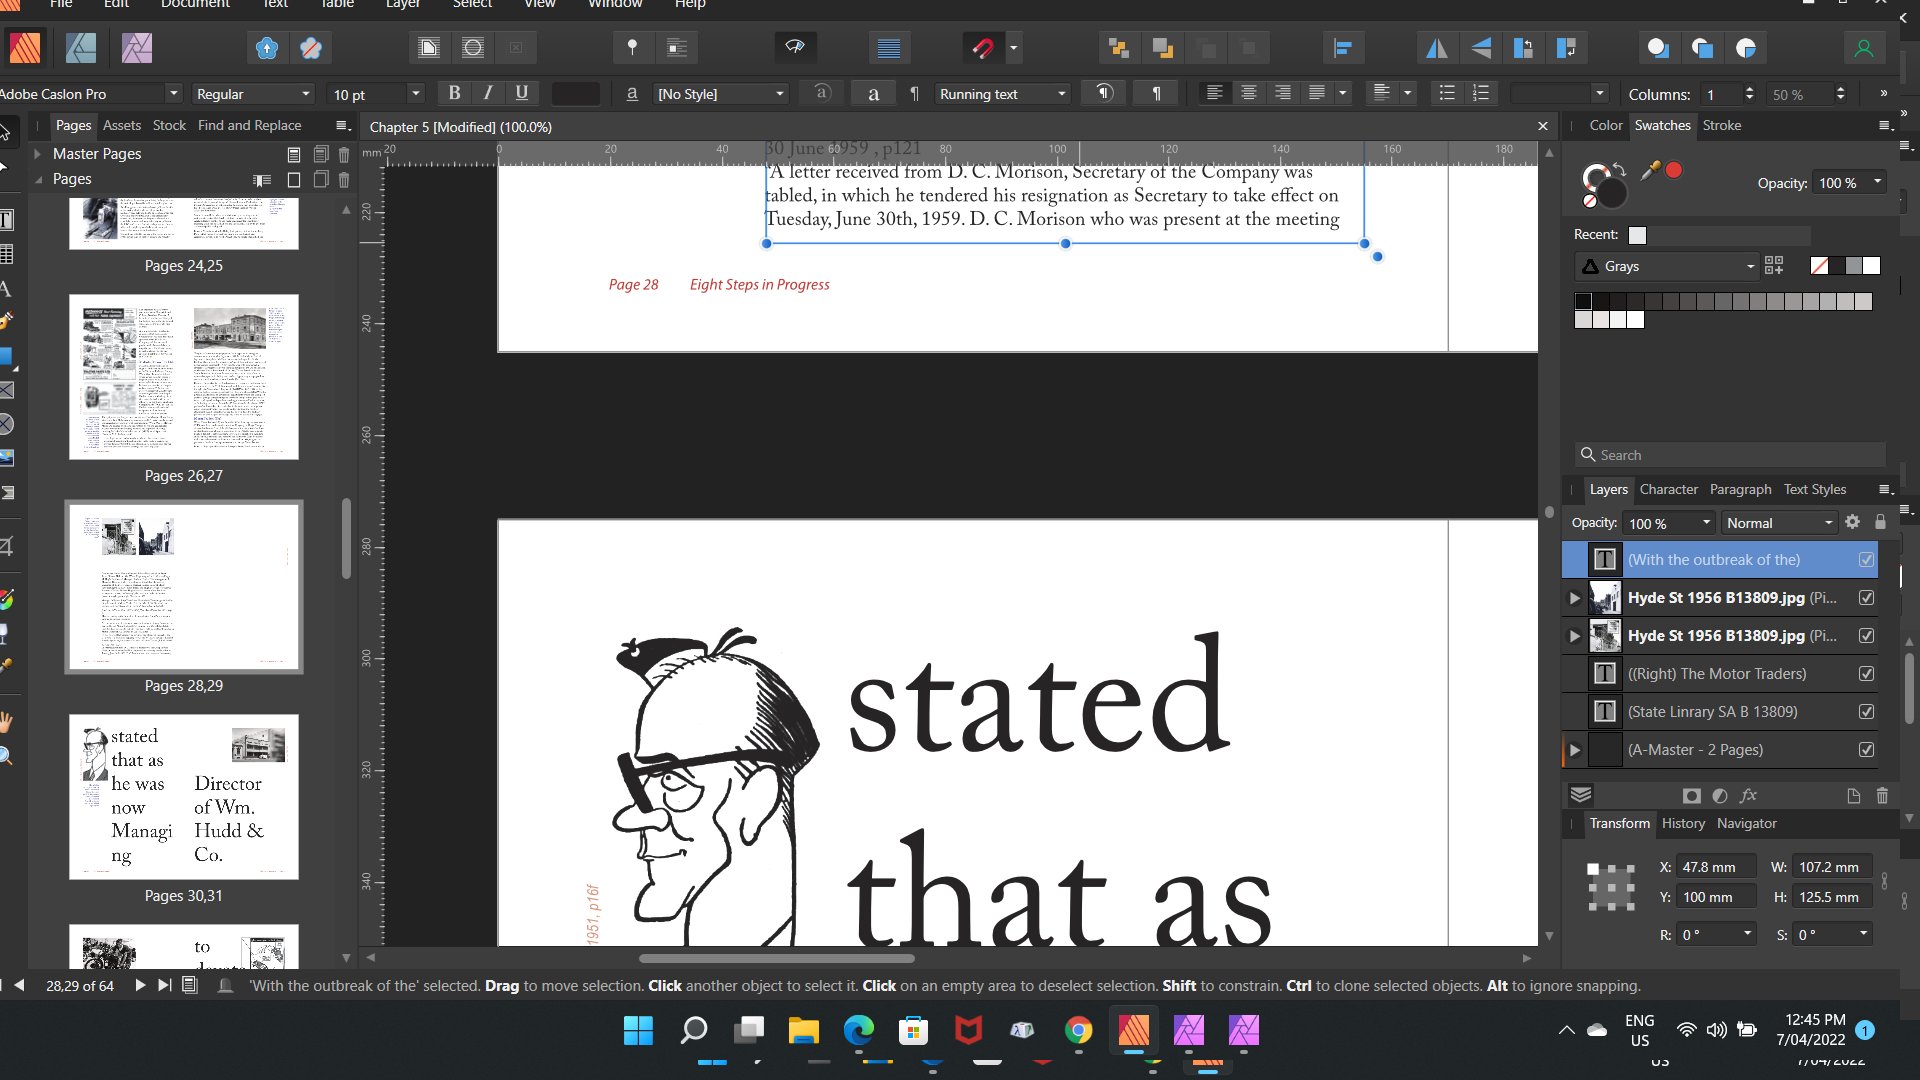Click the Columns count field
The width and height of the screenshot is (1920, 1080).
[1720, 93]
